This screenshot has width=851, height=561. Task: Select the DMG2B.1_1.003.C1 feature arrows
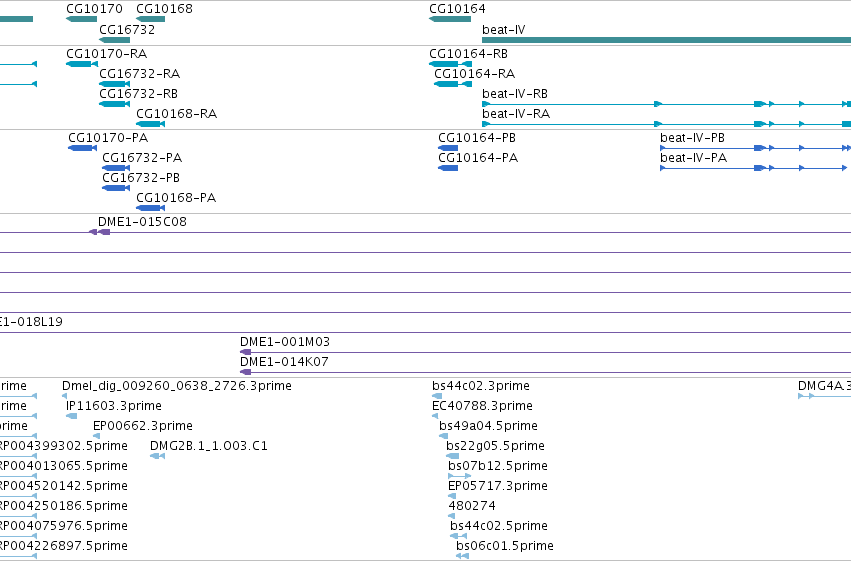pyautogui.click(x=157, y=456)
